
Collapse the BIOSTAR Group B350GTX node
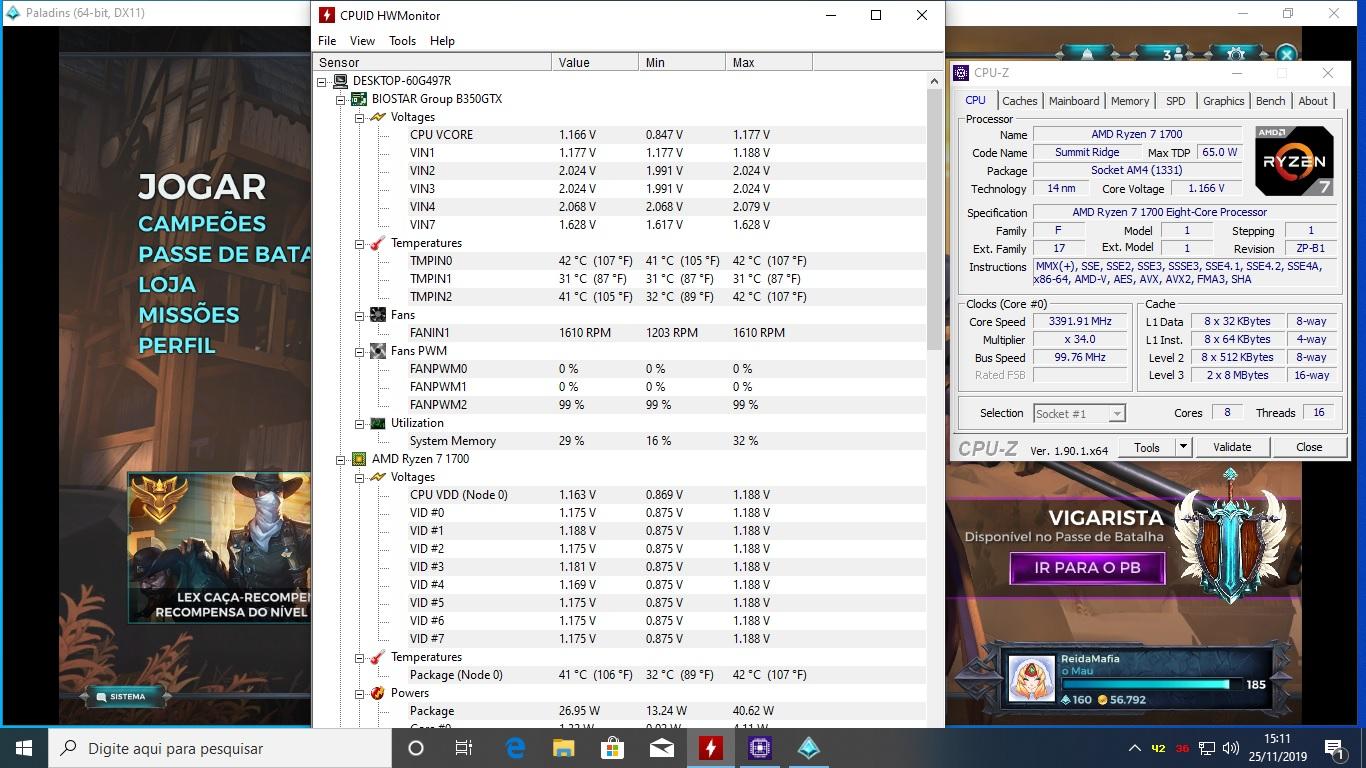point(341,99)
